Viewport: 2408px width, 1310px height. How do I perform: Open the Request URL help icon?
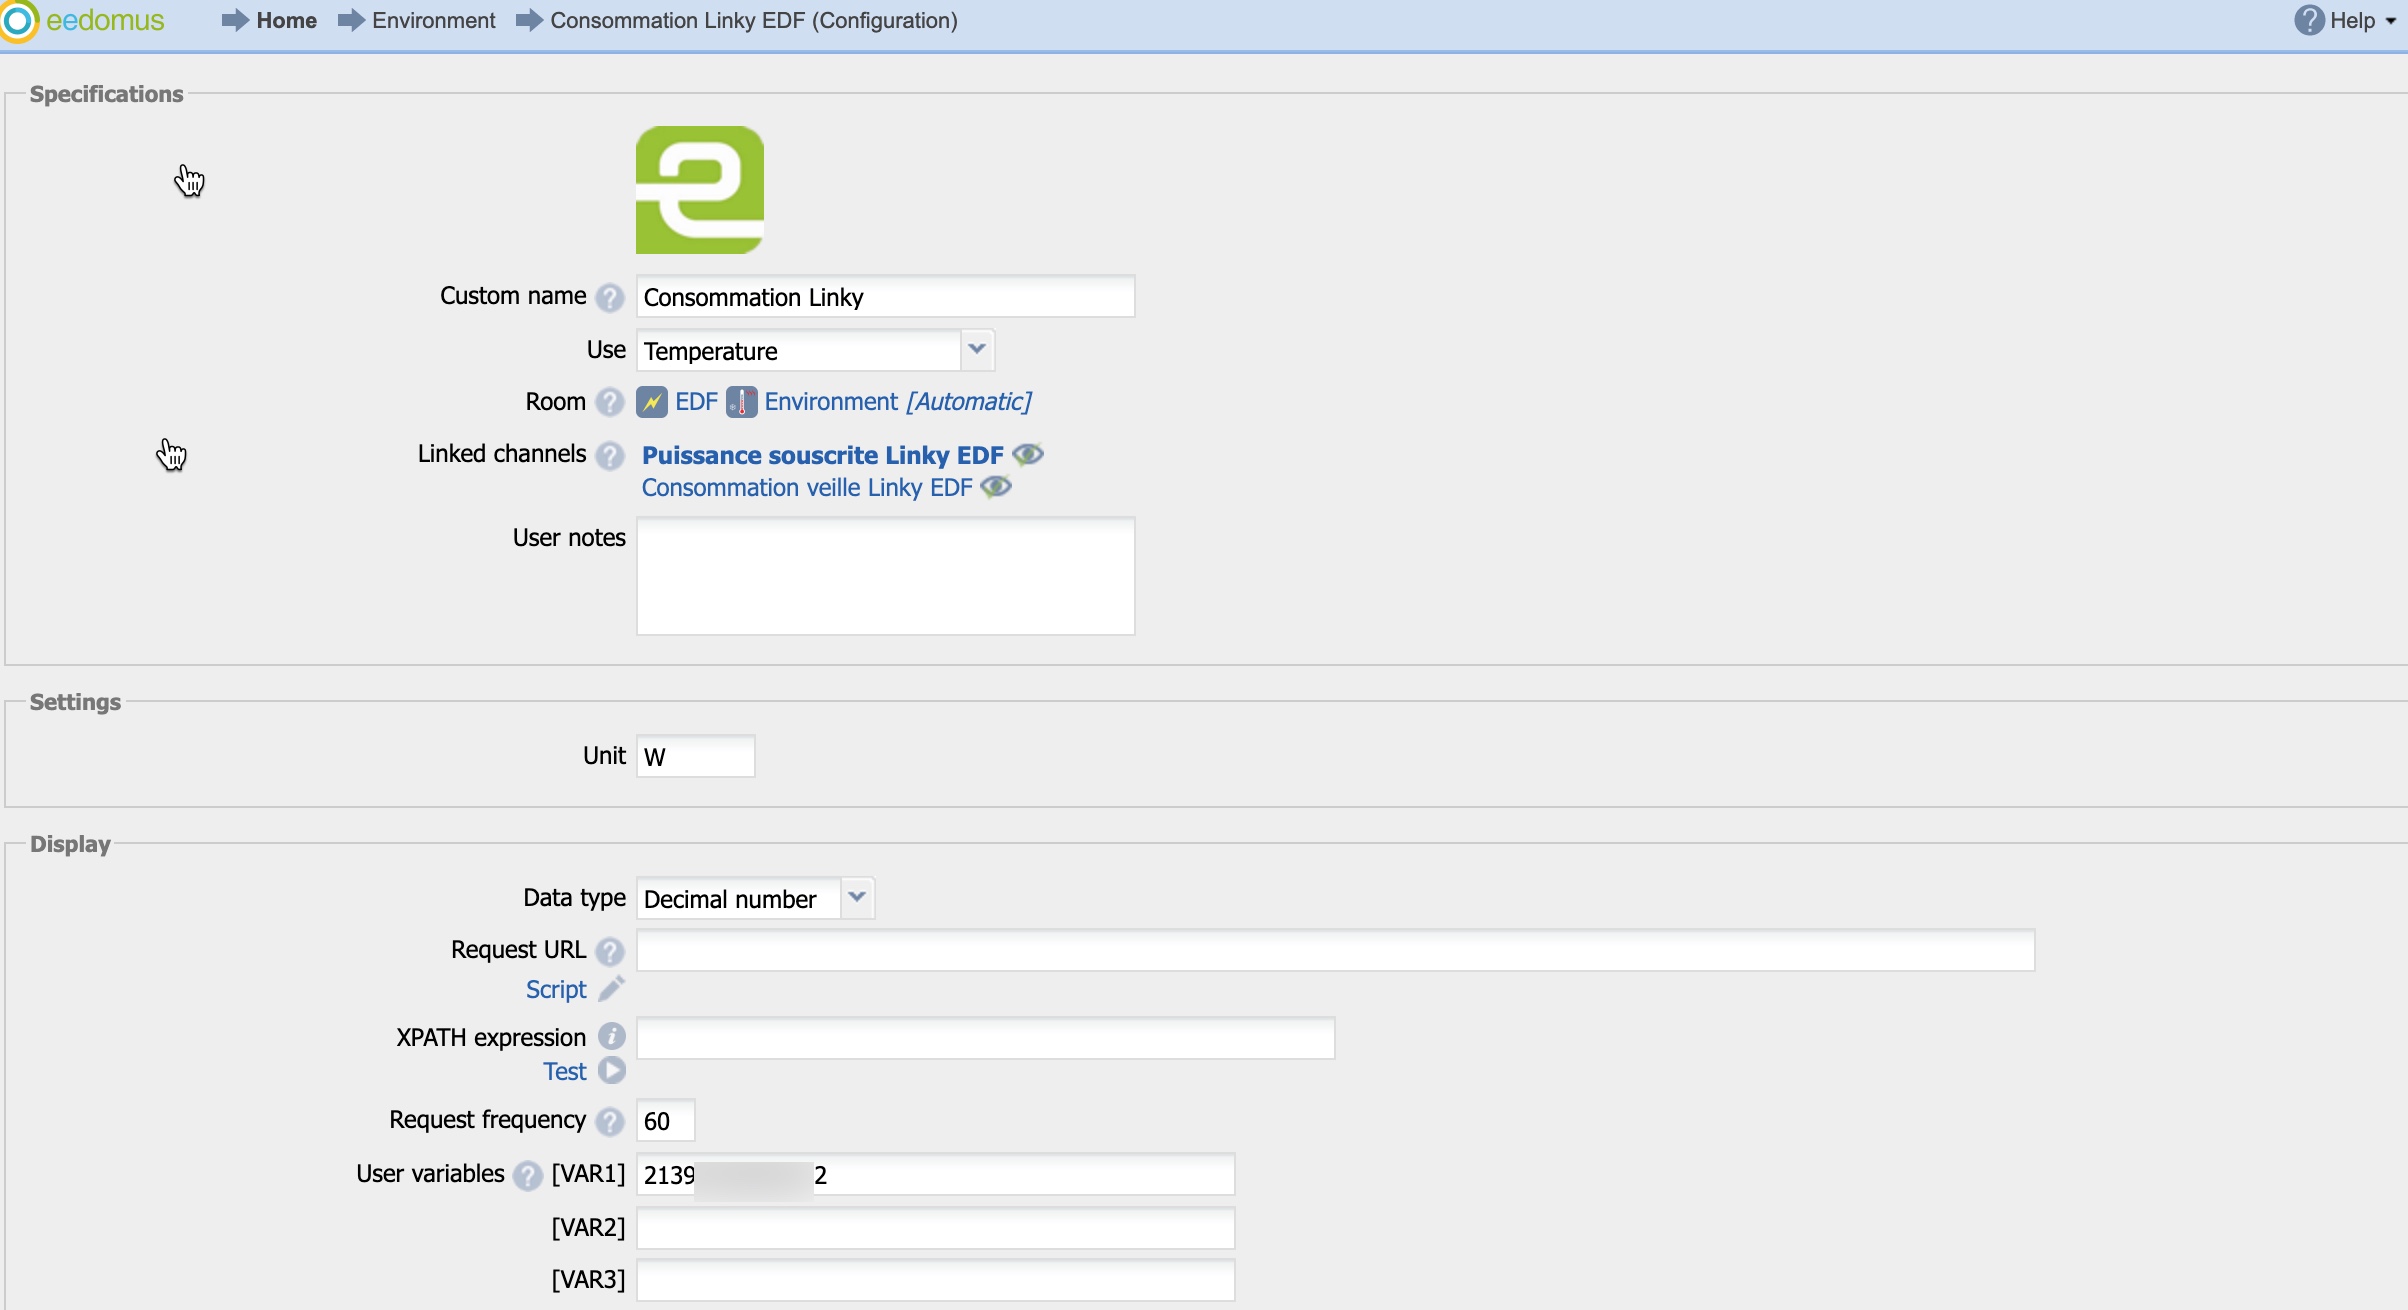[609, 951]
